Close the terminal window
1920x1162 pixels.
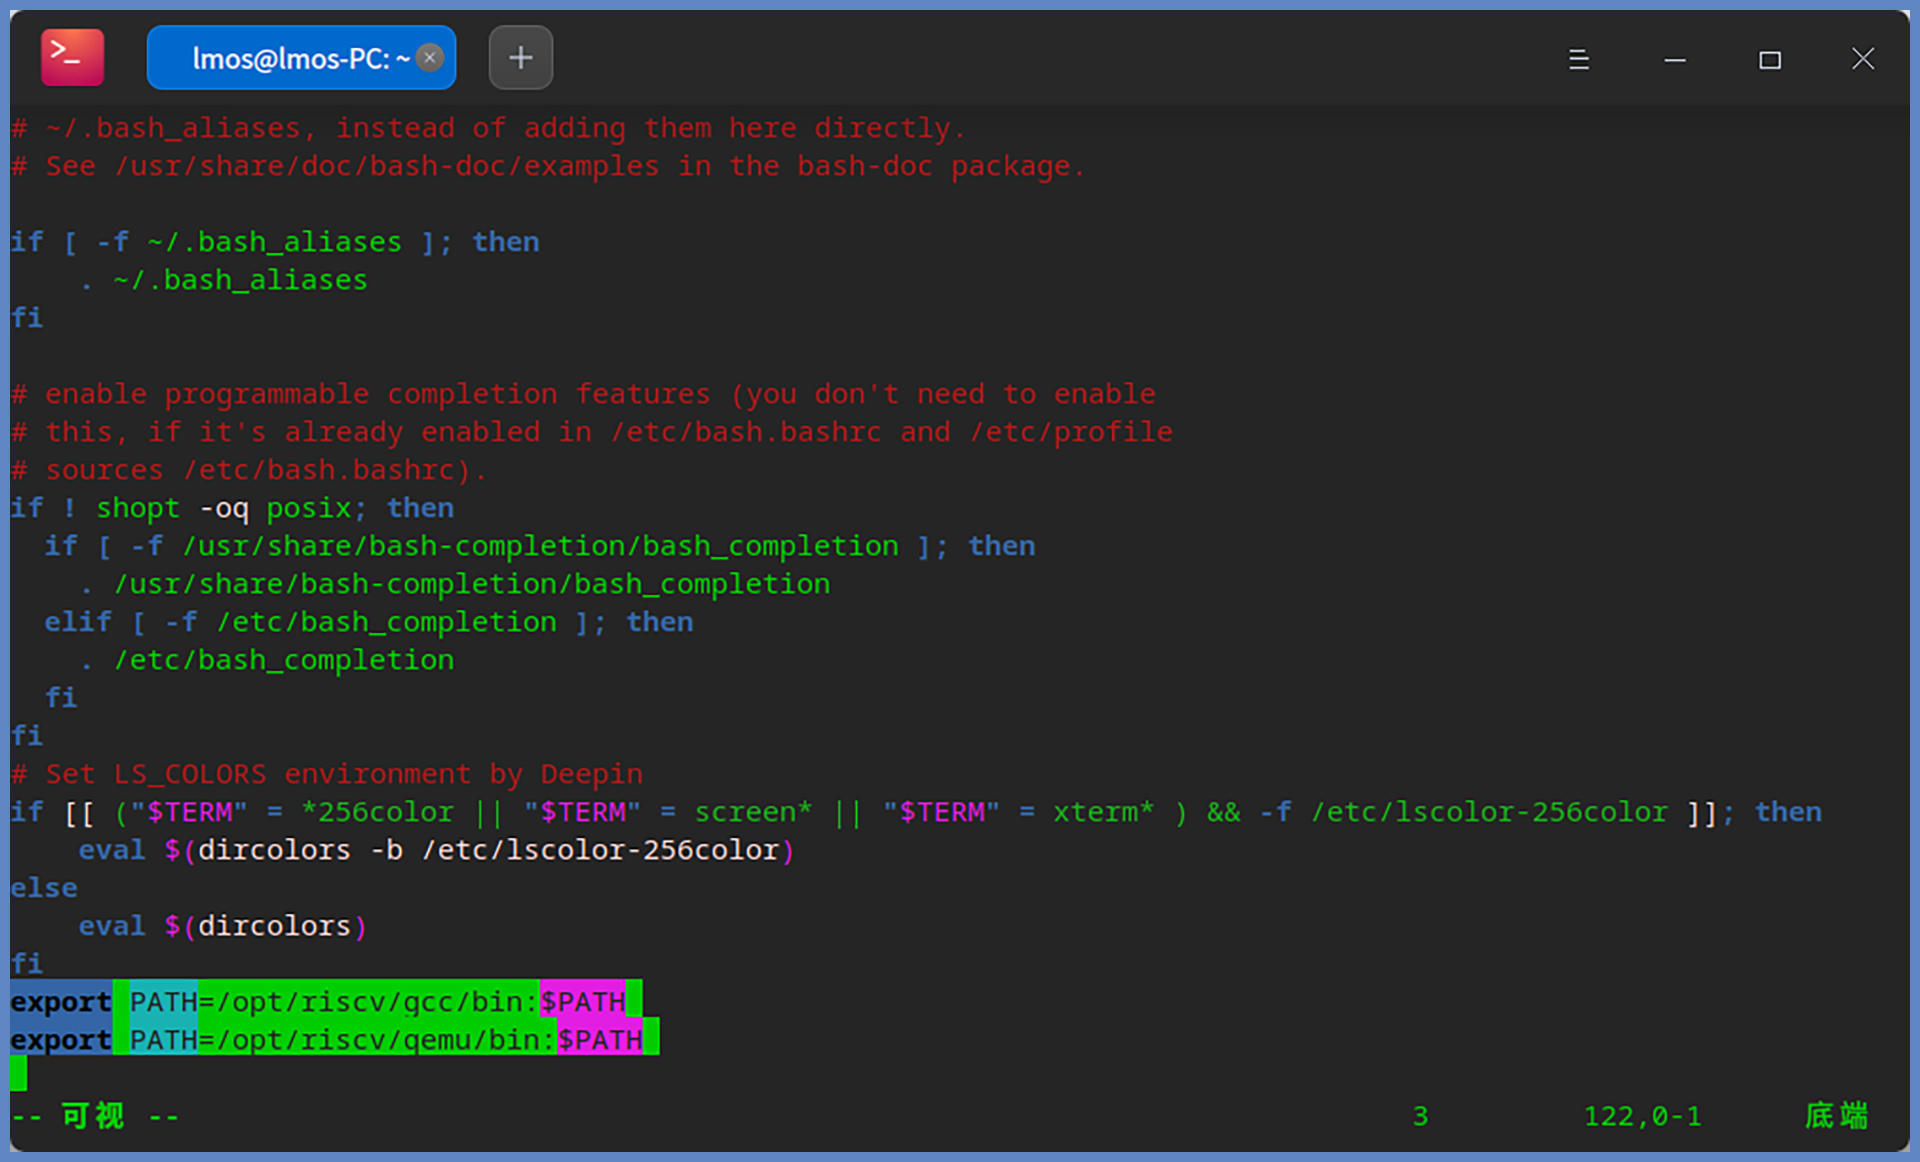tap(1862, 59)
